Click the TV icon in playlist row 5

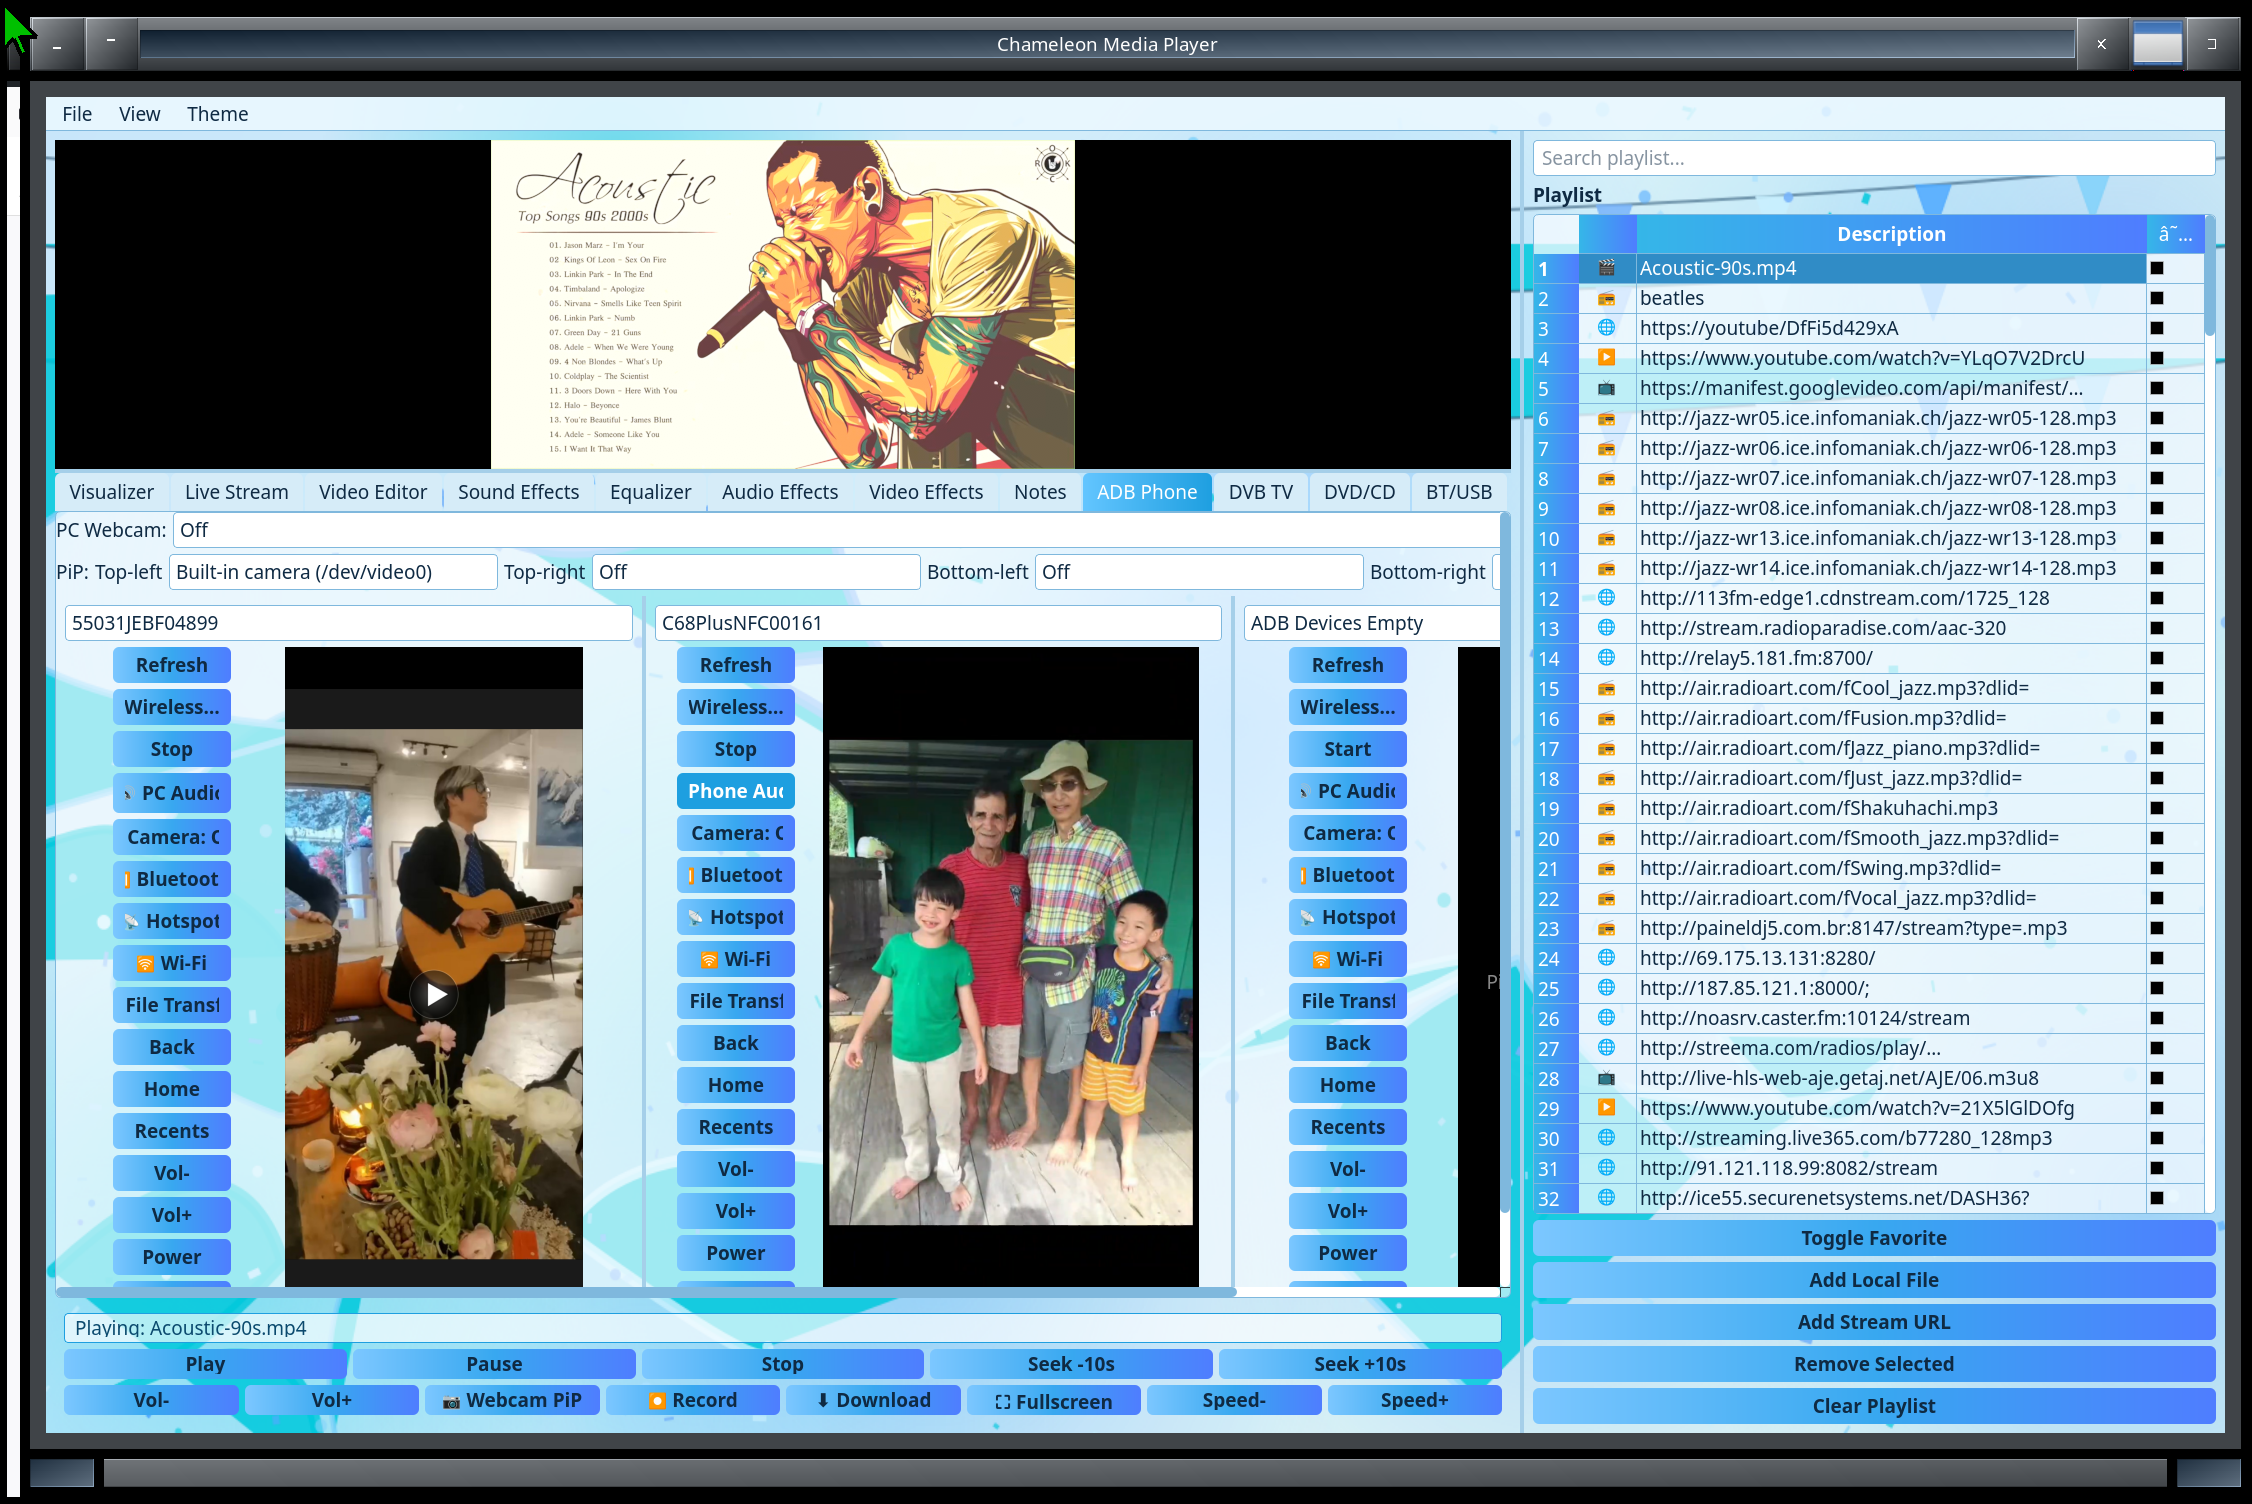coord(1607,388)
